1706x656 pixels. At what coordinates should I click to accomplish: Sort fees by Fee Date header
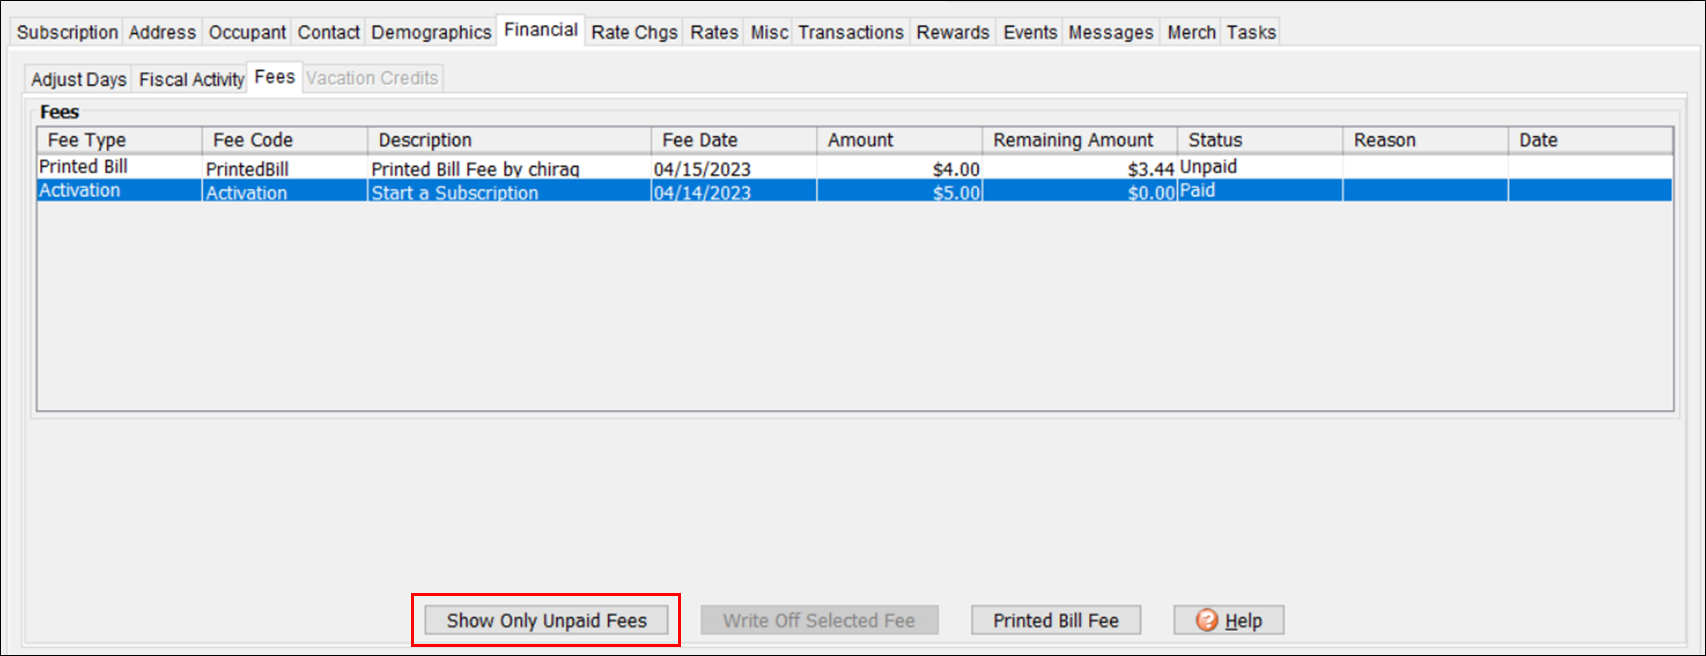[x=733, y=140]
